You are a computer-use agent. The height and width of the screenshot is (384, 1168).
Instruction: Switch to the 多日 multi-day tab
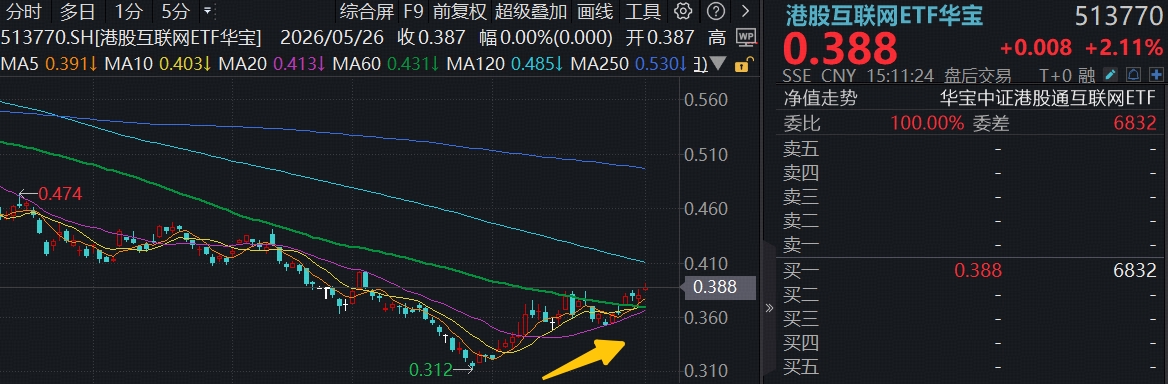pyautogui.click(x=78, y=11)
